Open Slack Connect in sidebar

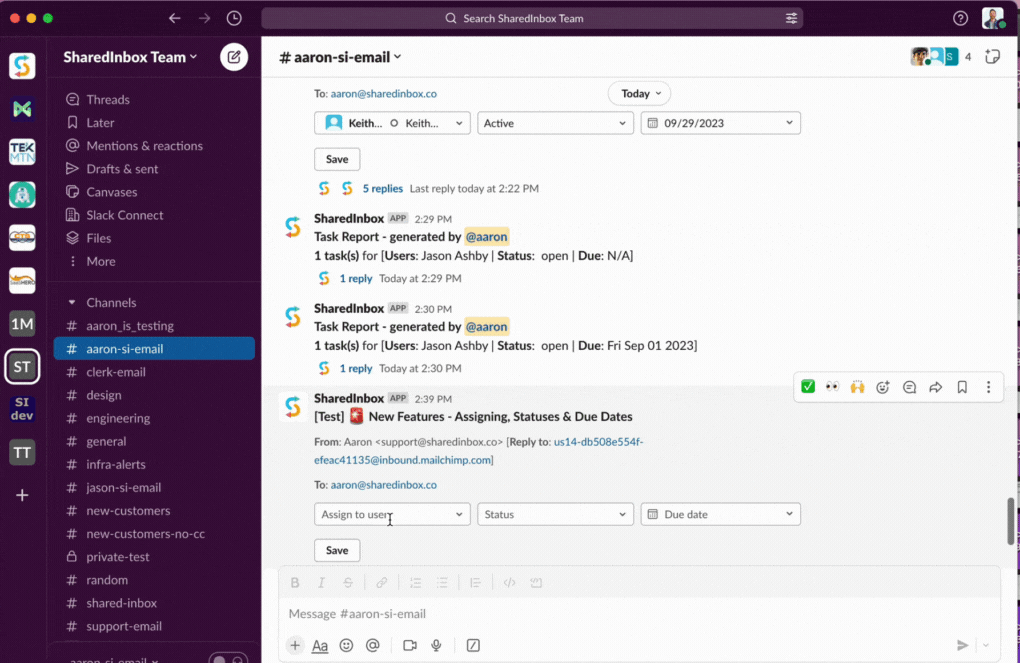tap(124, 215)
